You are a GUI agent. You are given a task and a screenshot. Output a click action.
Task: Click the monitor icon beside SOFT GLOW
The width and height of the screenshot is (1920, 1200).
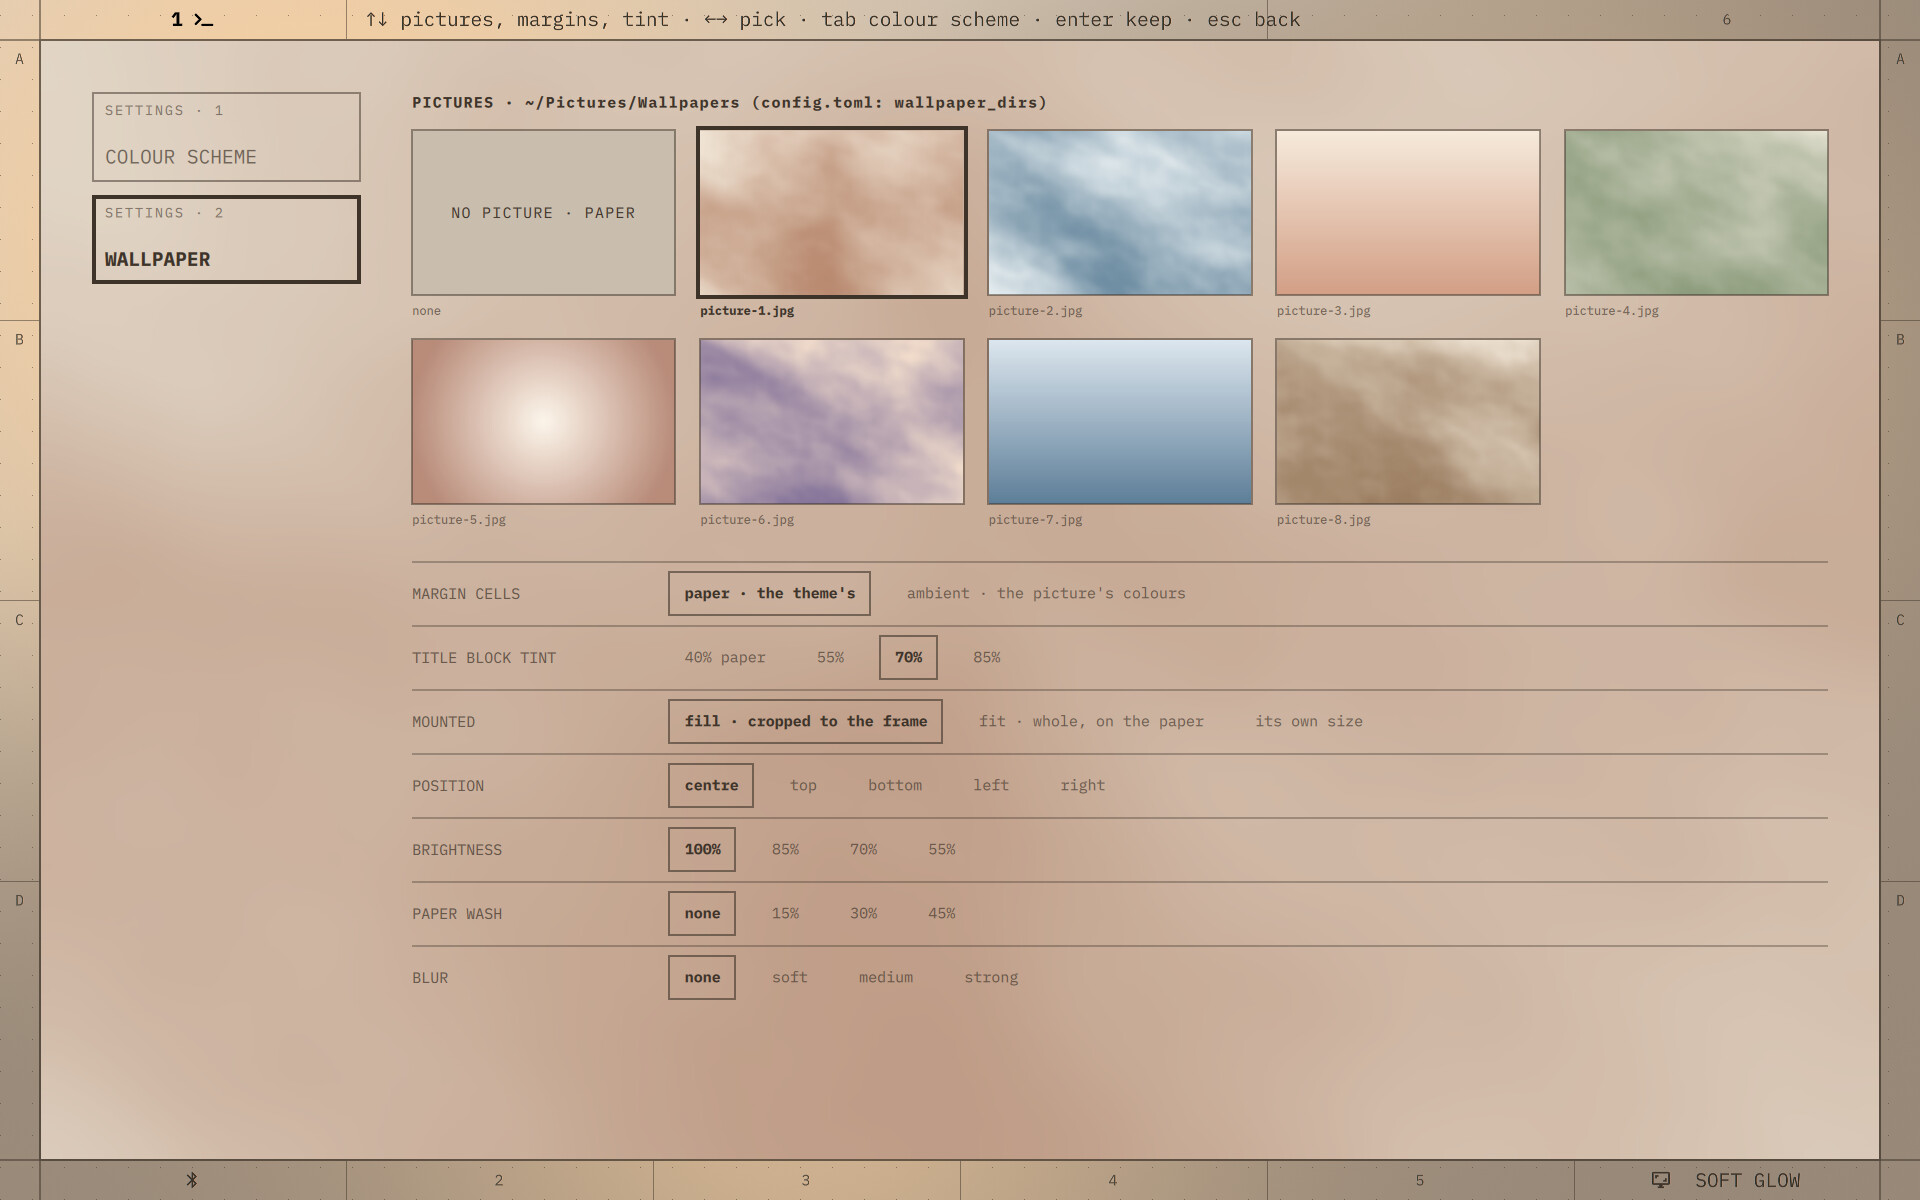[1661, 1180]
